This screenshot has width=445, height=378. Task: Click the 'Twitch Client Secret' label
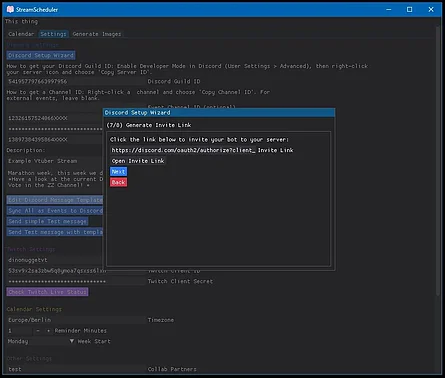pos(180,281)
